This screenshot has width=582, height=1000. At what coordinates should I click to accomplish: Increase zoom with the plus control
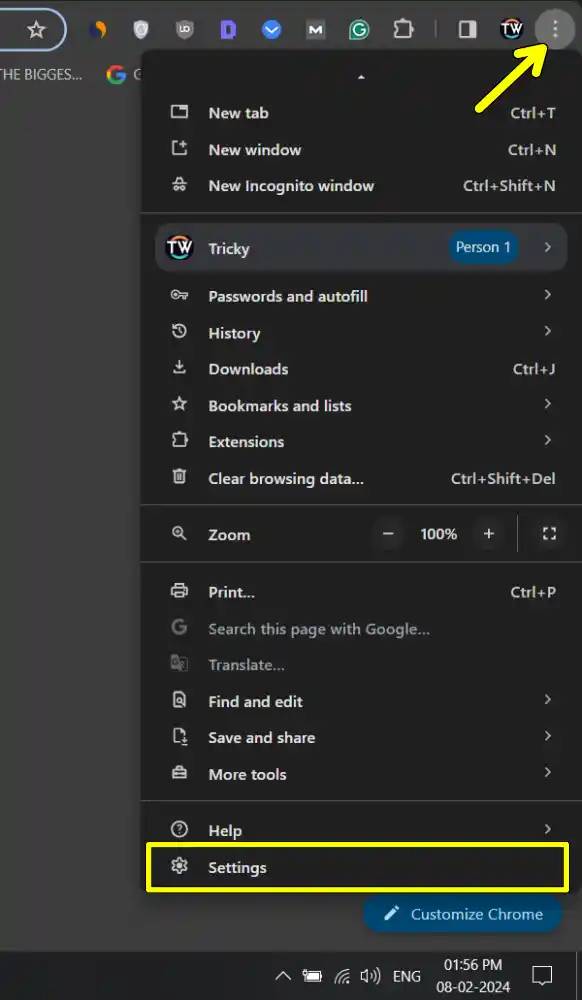coord(489,533)
